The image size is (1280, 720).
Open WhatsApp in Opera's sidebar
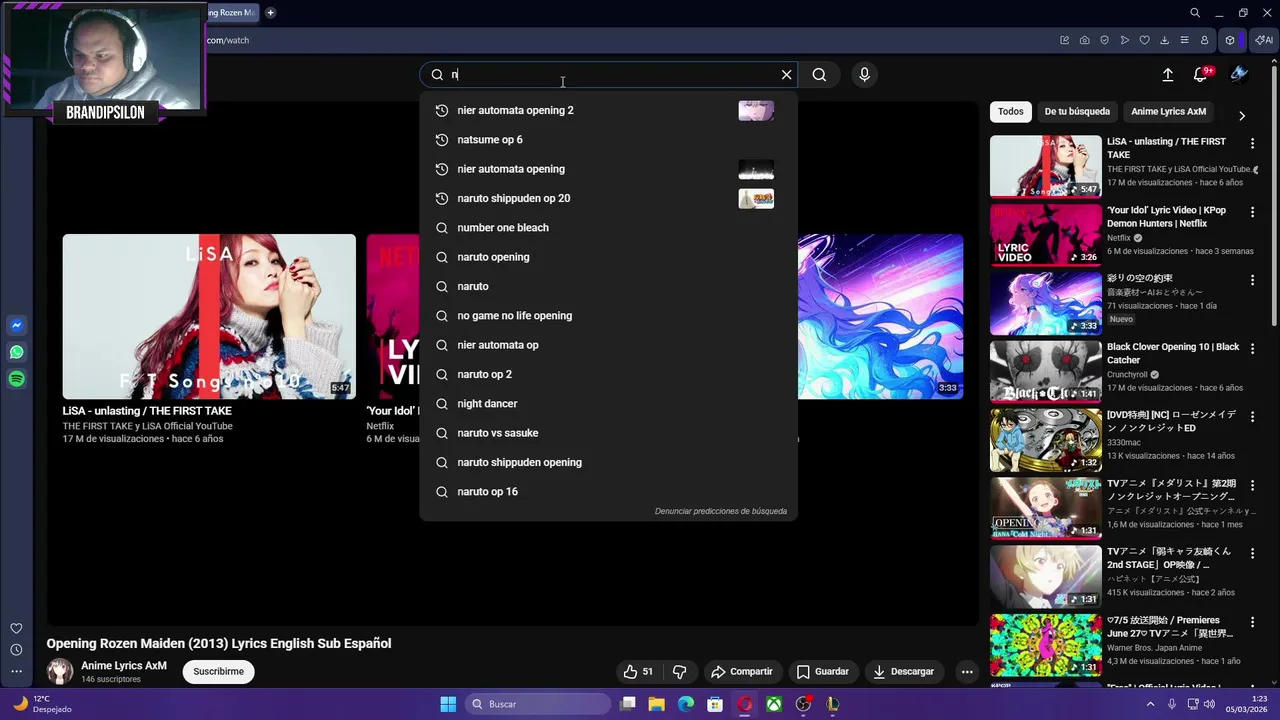(16, 352)
